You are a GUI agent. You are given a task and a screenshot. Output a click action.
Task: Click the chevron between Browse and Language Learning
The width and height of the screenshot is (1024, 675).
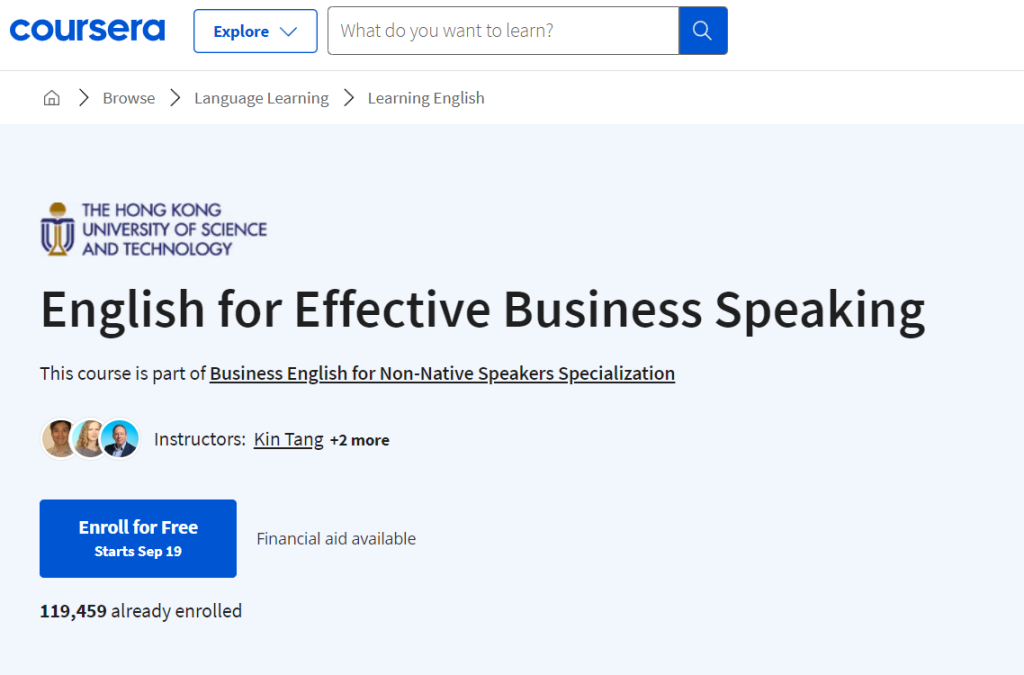pyautogui.click(x=175, y=98)
